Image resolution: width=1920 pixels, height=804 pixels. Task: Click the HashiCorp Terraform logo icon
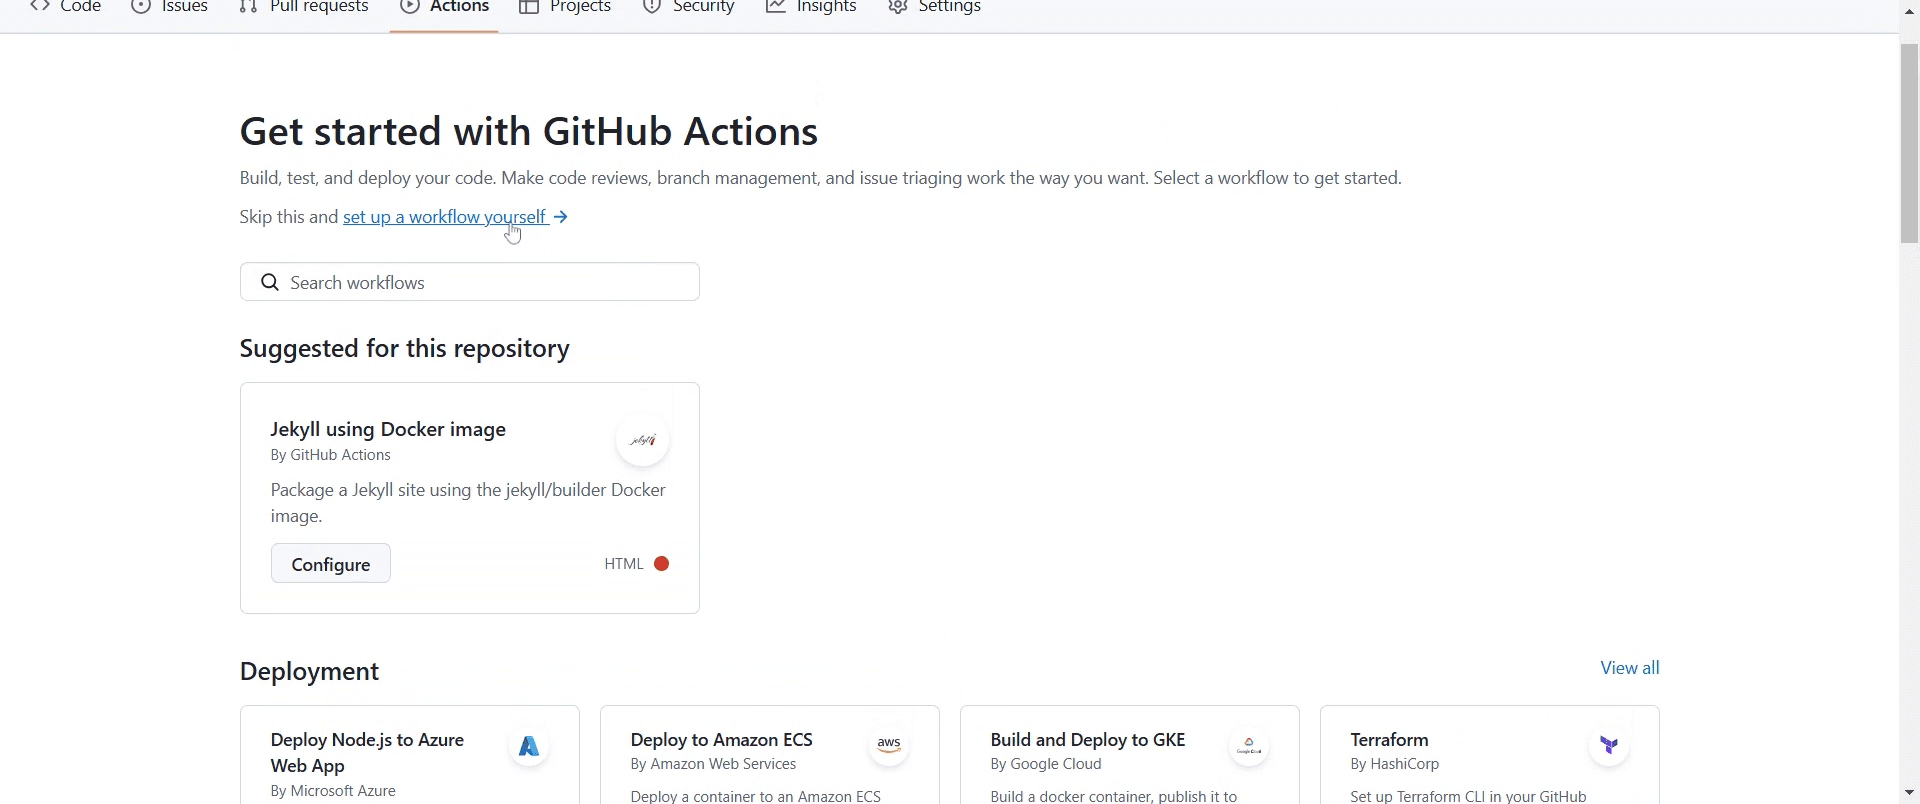[1609, 746]
